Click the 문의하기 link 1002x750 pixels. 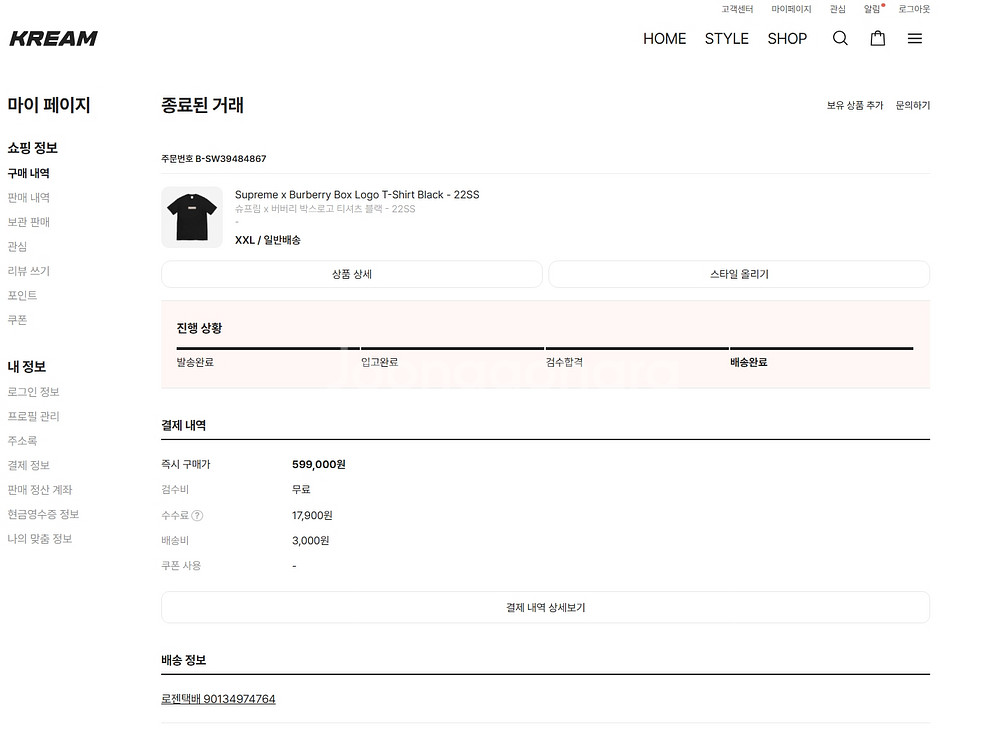click(912, 105)
